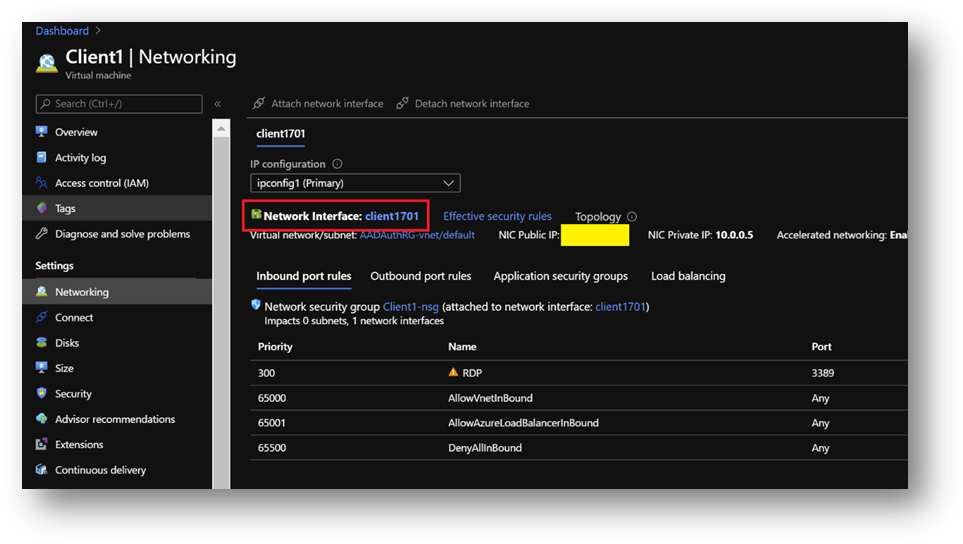This screenshot has width=963, height=544.
Task: Open the AllowVnetInBound rule
Action: click(x=490, y=398)
